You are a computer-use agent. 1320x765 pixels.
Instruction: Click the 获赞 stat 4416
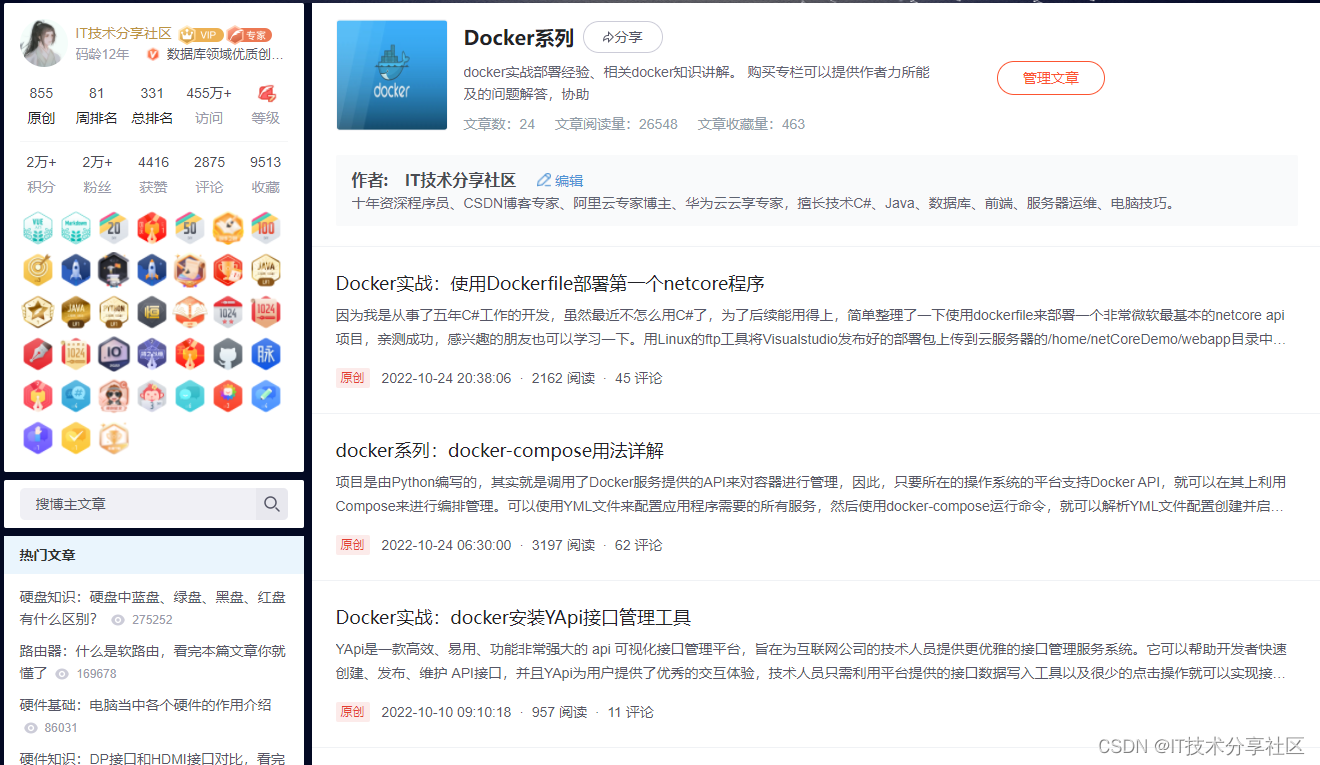(x=153, y=162)
